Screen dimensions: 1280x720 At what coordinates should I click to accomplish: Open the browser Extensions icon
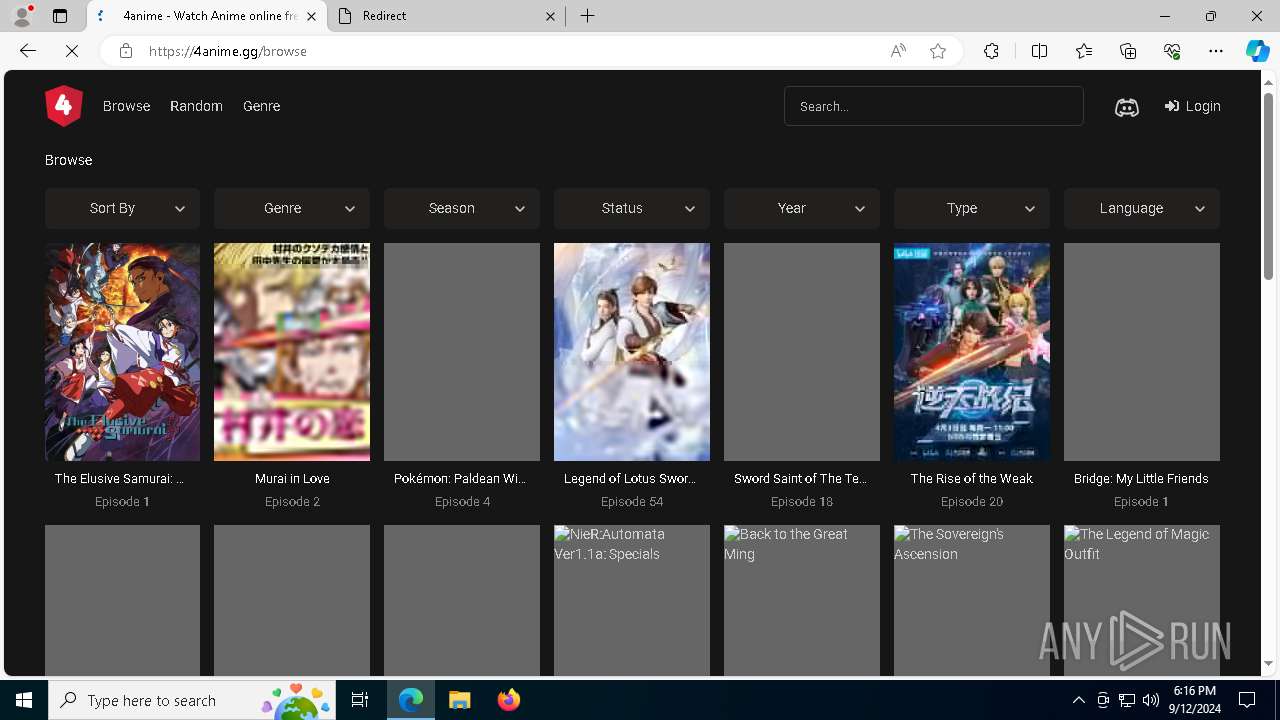991,51
